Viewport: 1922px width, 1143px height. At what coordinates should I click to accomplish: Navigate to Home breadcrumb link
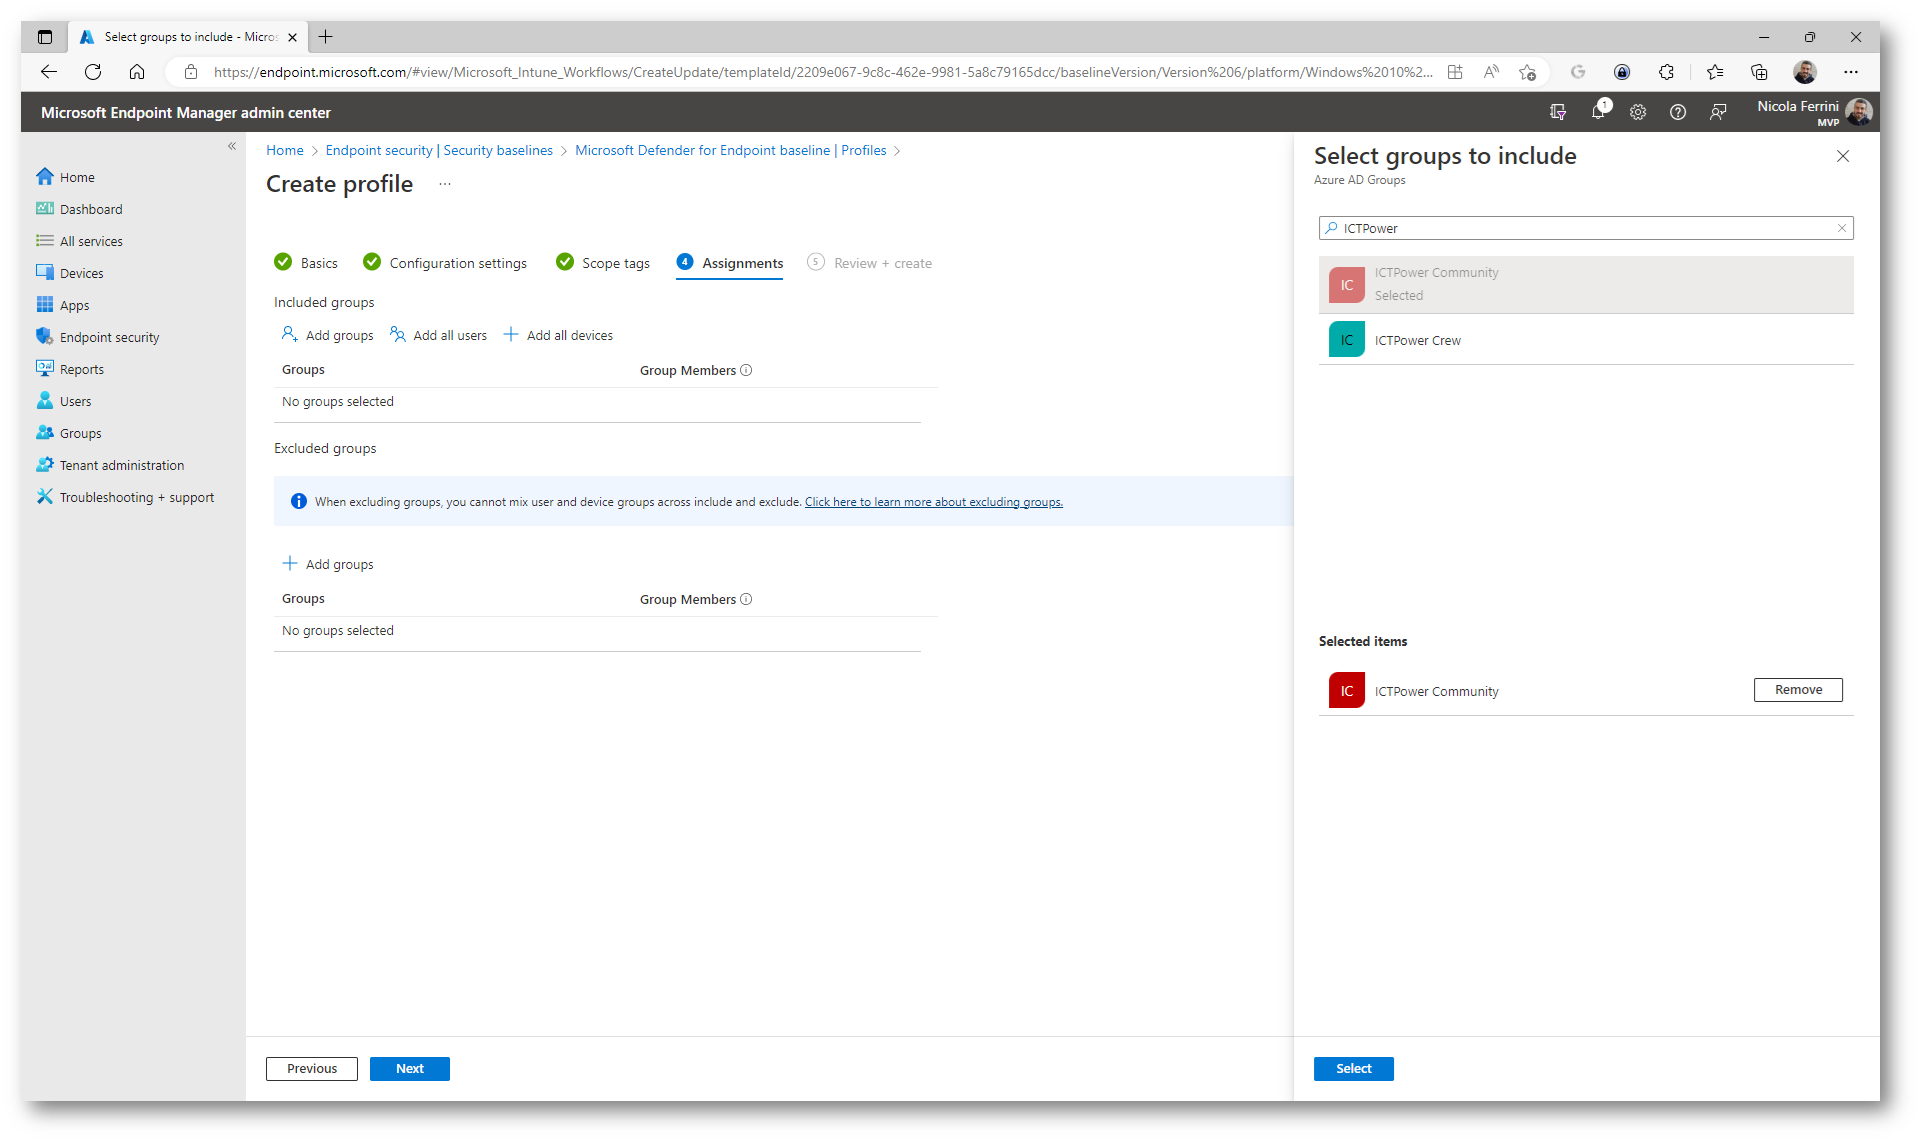tap(285, 150)
